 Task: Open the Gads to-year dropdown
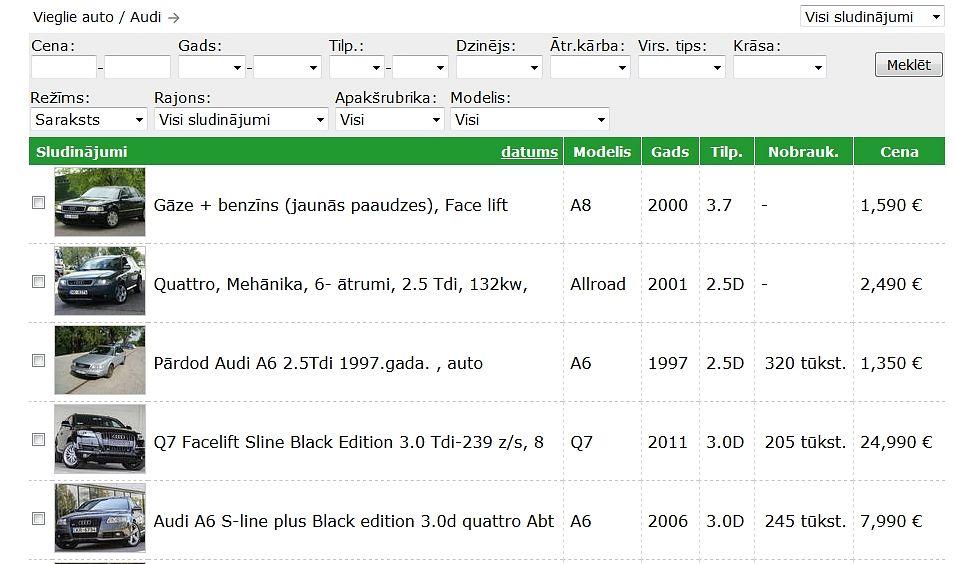287,67
